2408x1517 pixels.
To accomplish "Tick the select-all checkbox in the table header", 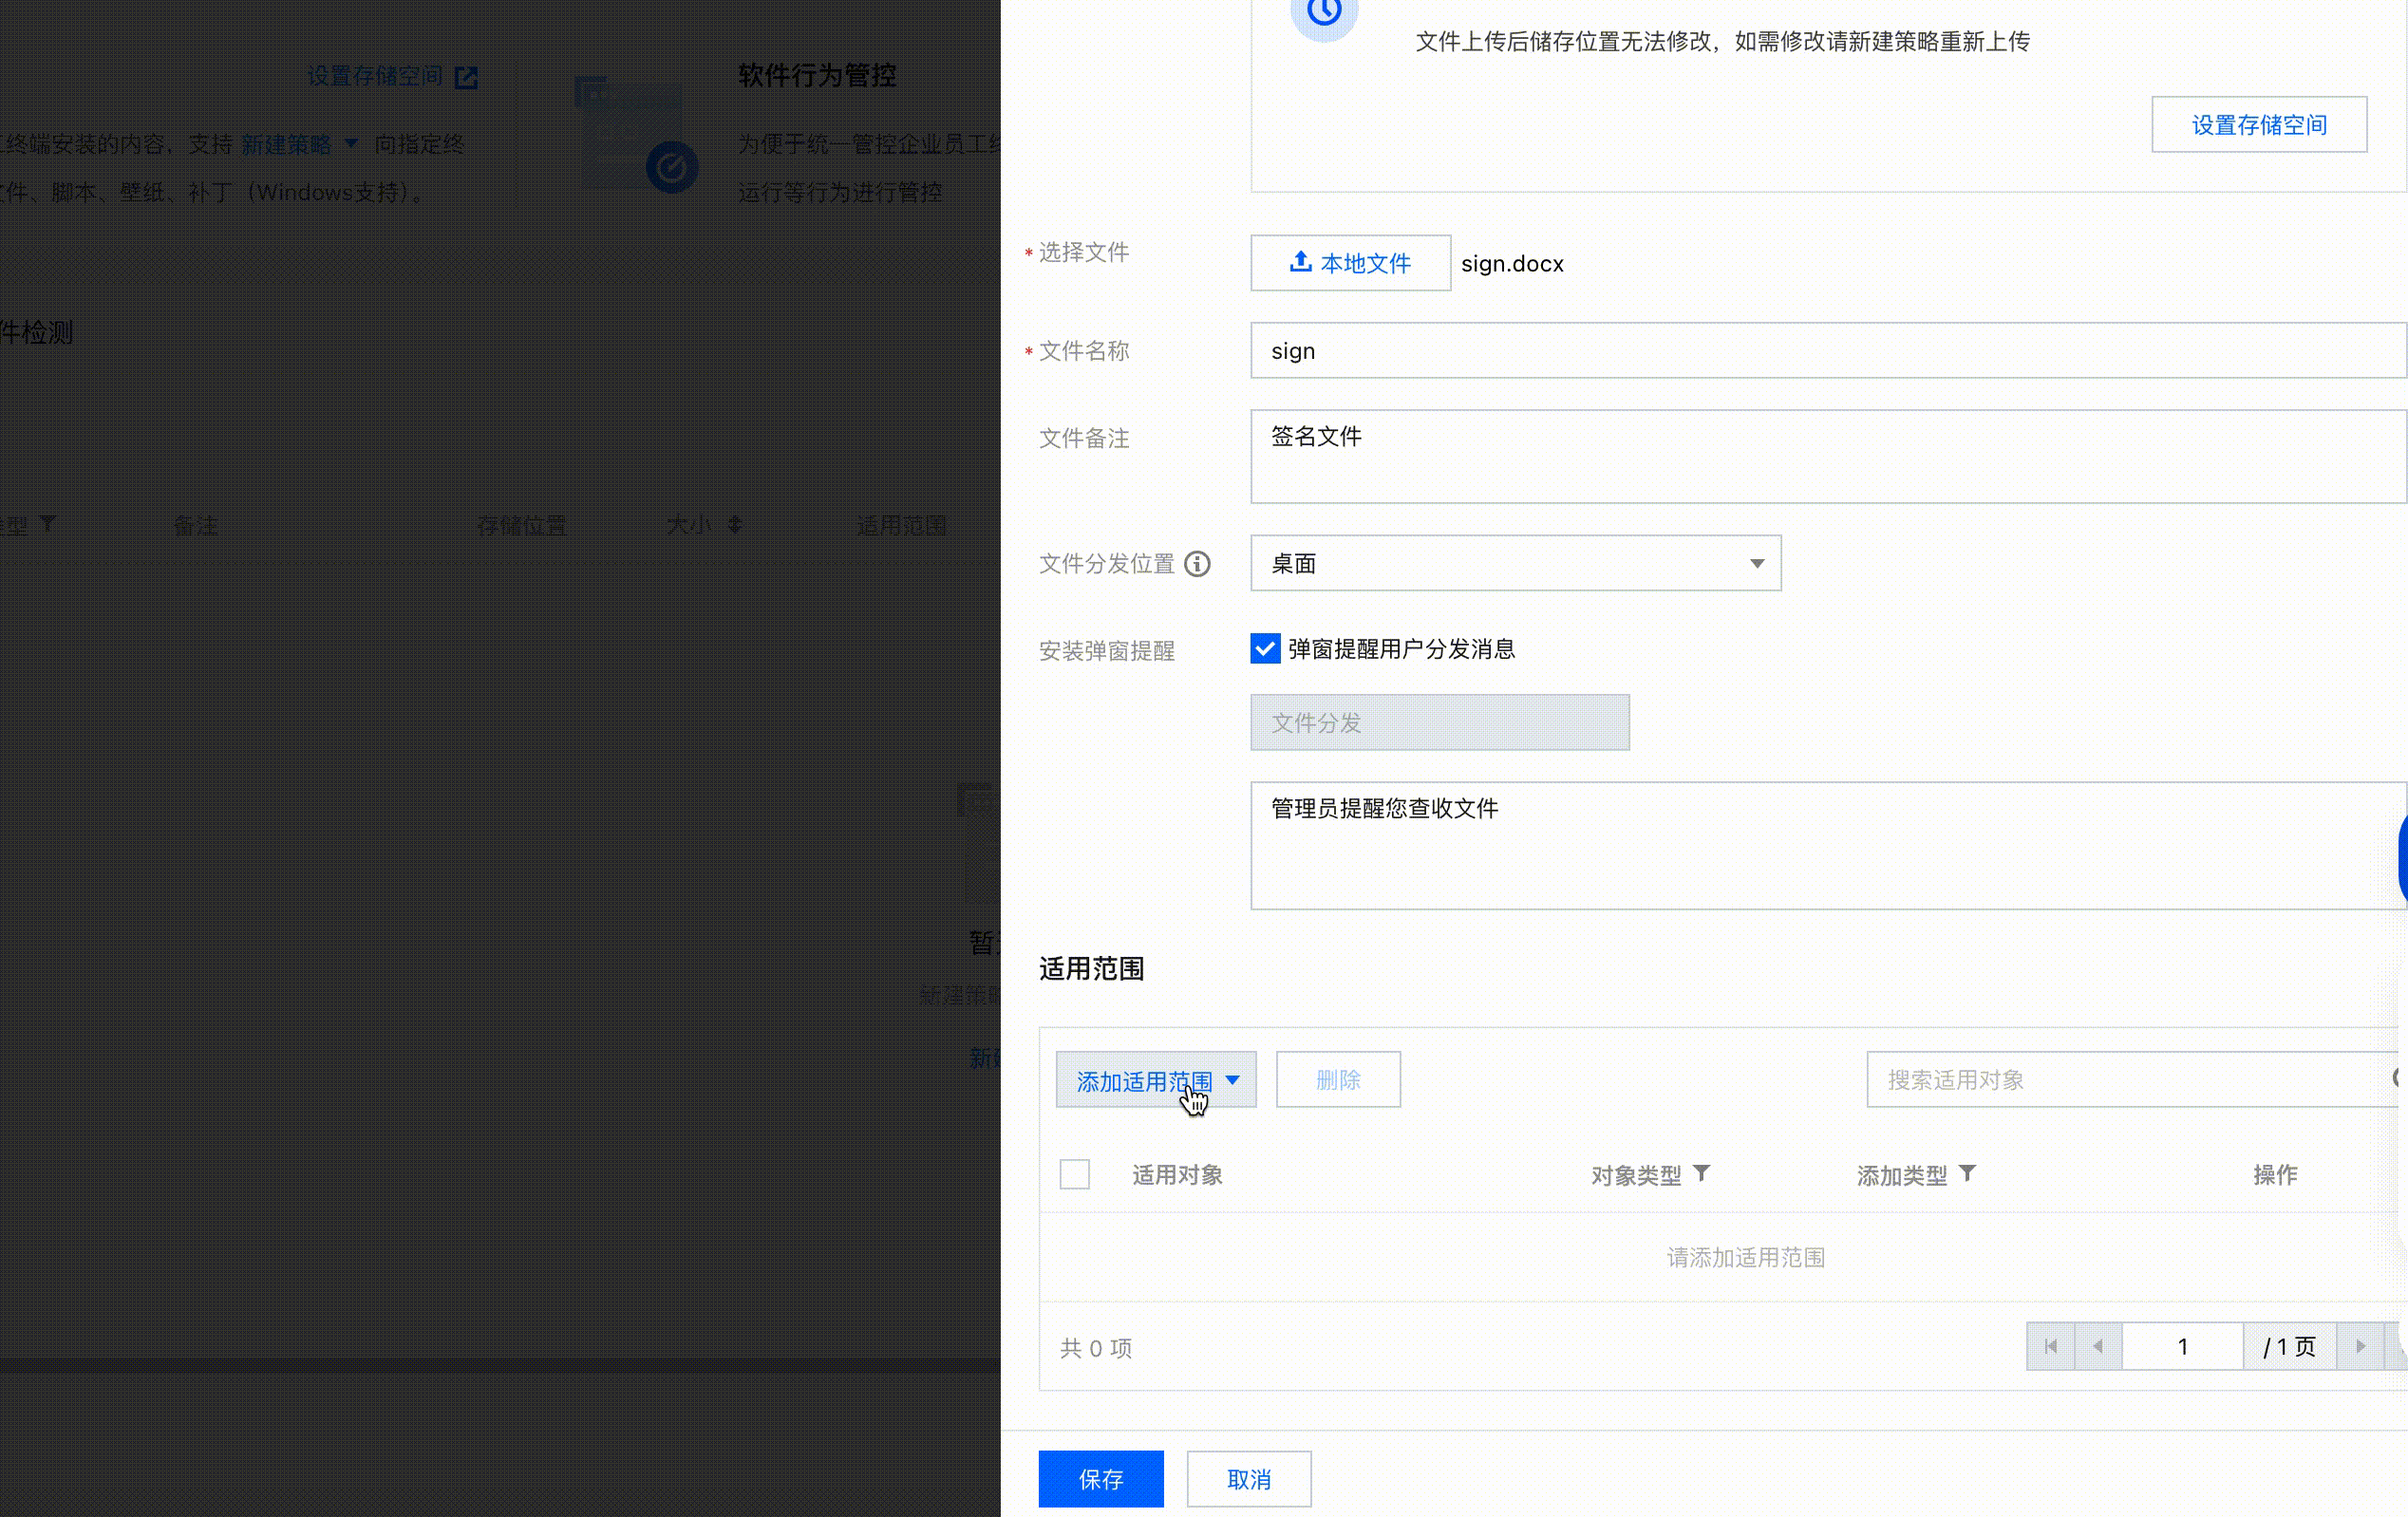I will pyautogui.click(x=1074, y=1174).
